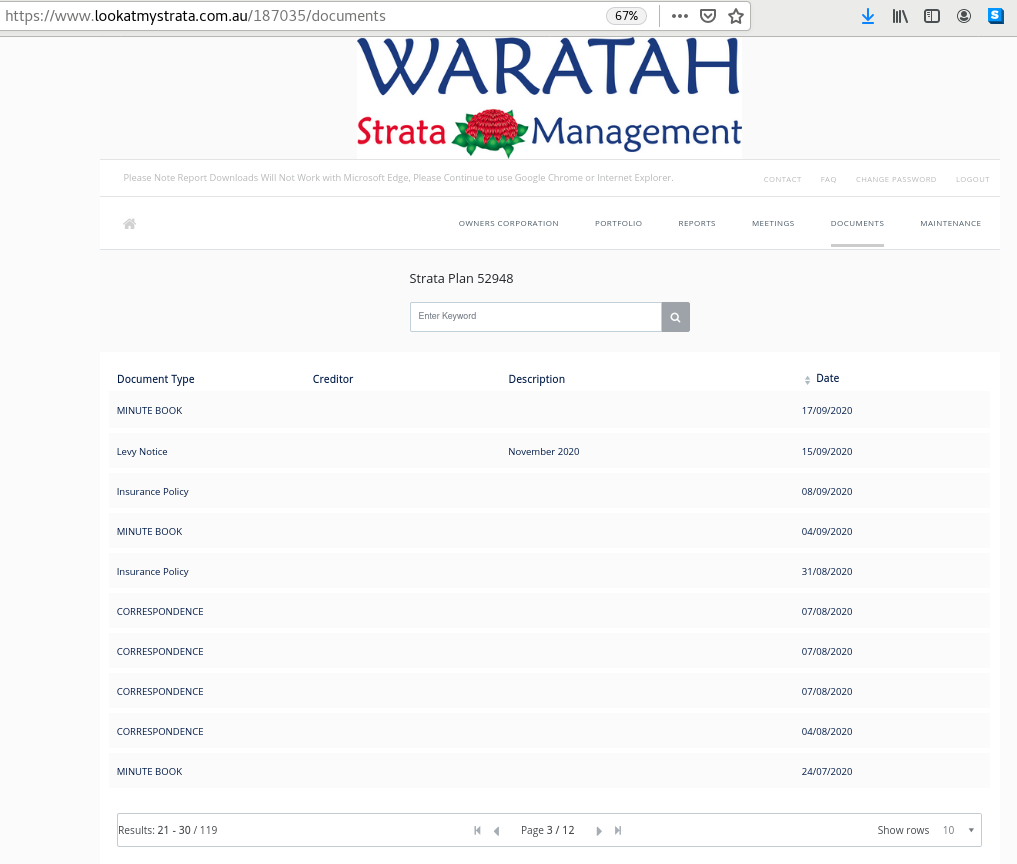Click the Skype extension icon
1017x864 pixels.
point(996,16)
